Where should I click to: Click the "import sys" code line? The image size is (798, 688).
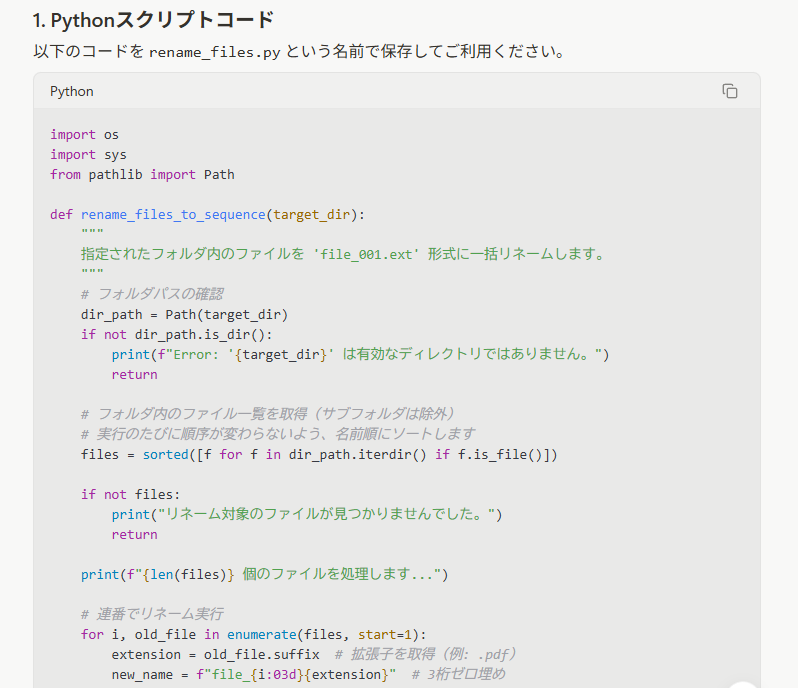pos(88,154)
